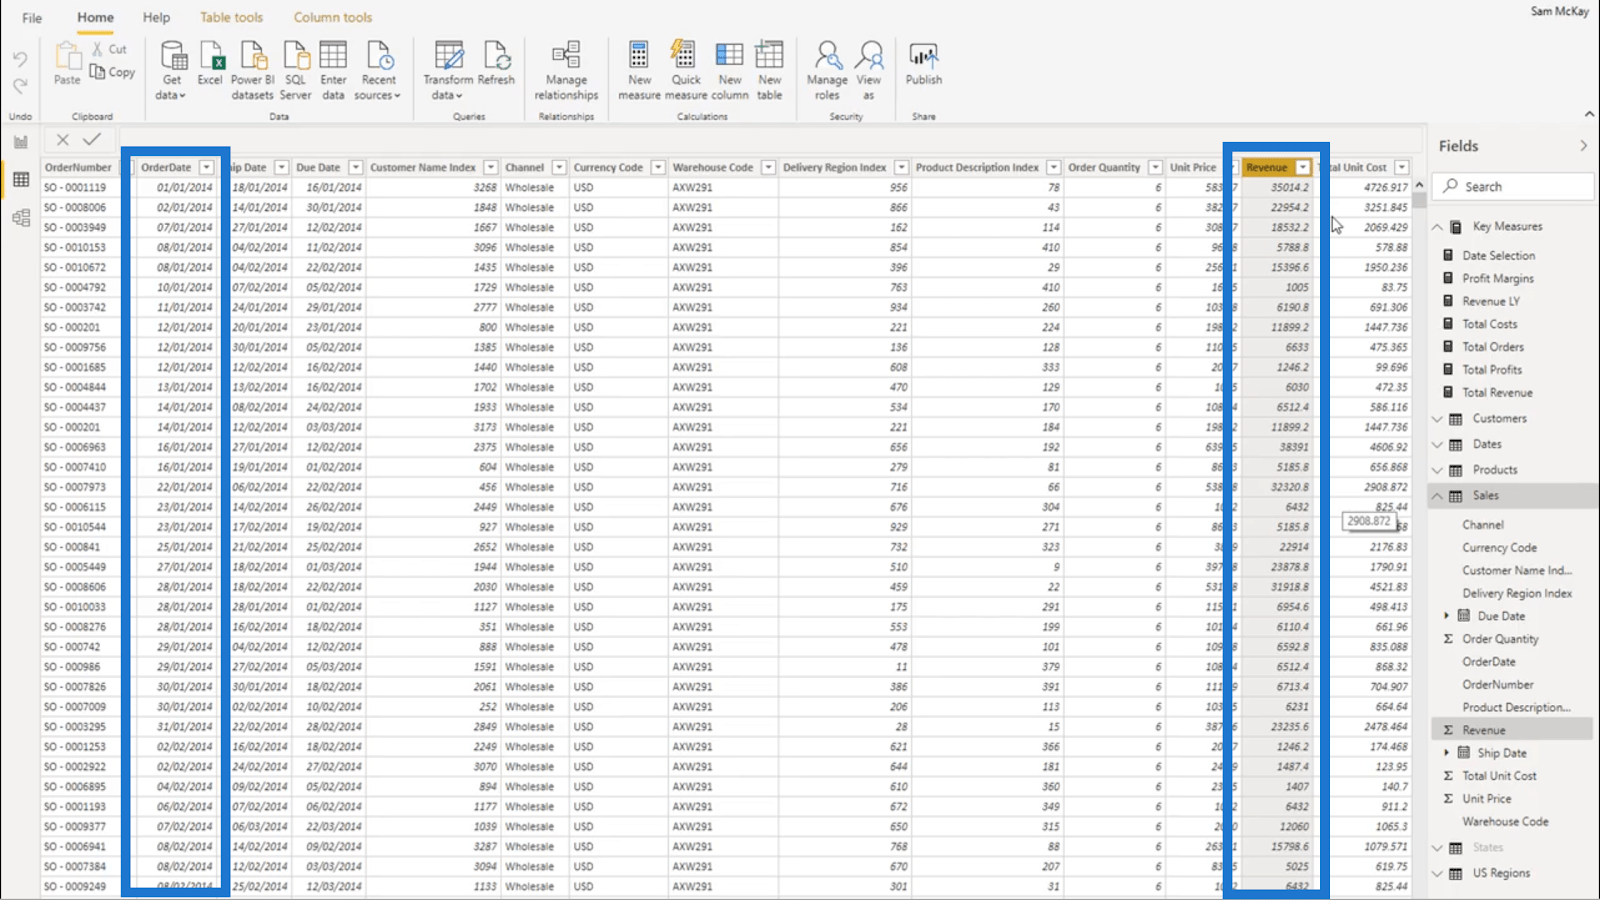Collapse the Fields pane chevron
This screenshot has width=1600, height=900.
(1583, 146)
